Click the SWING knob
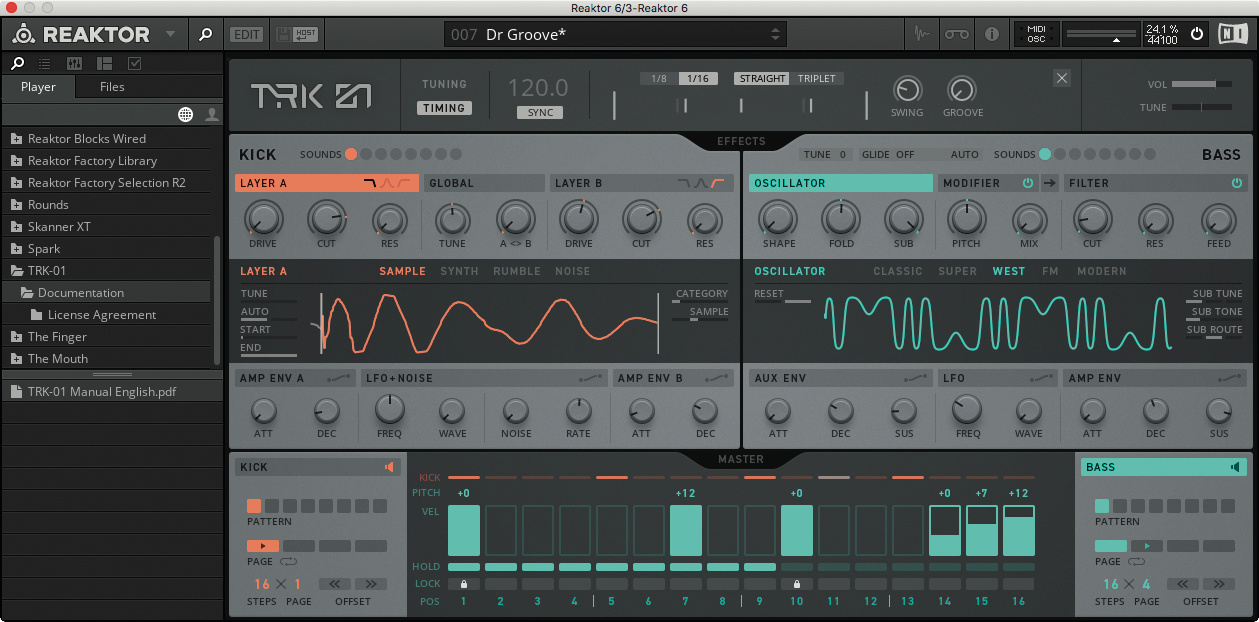Image resolution: width=1259 pixels, height=622 pixels. (x=906, y=90)
